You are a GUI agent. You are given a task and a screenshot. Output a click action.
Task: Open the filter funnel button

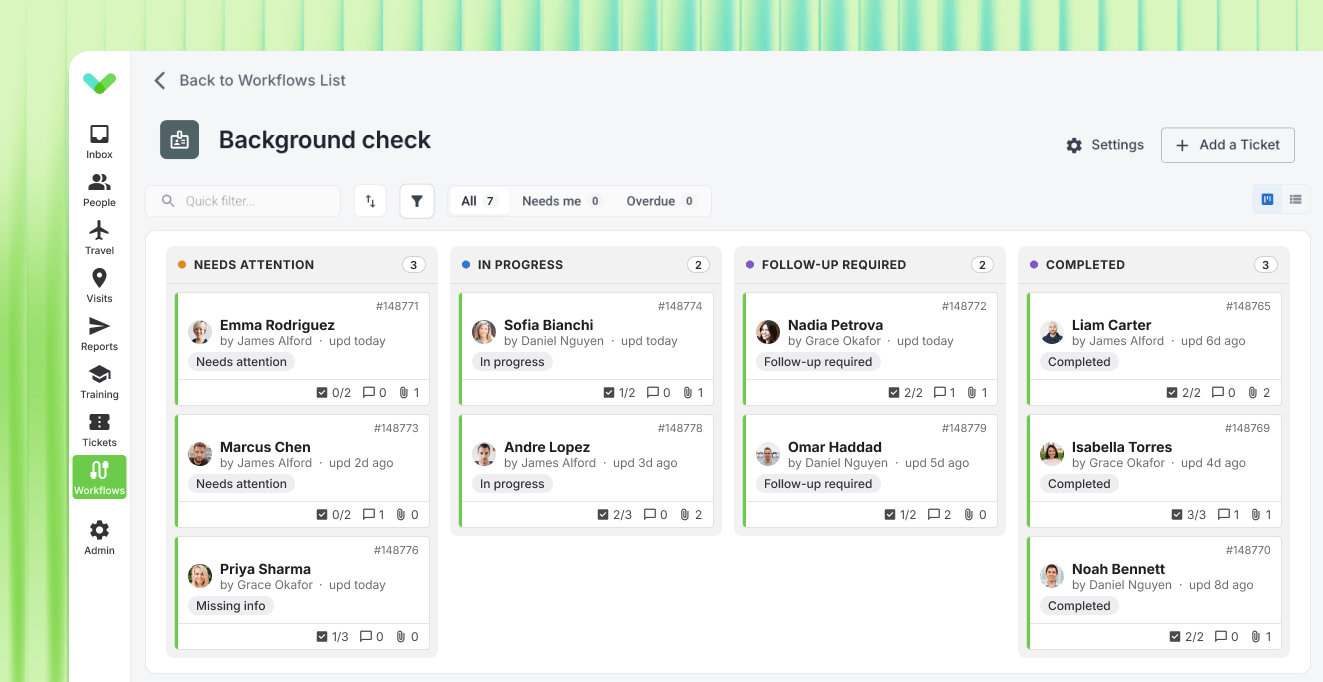tap(417, 201)
